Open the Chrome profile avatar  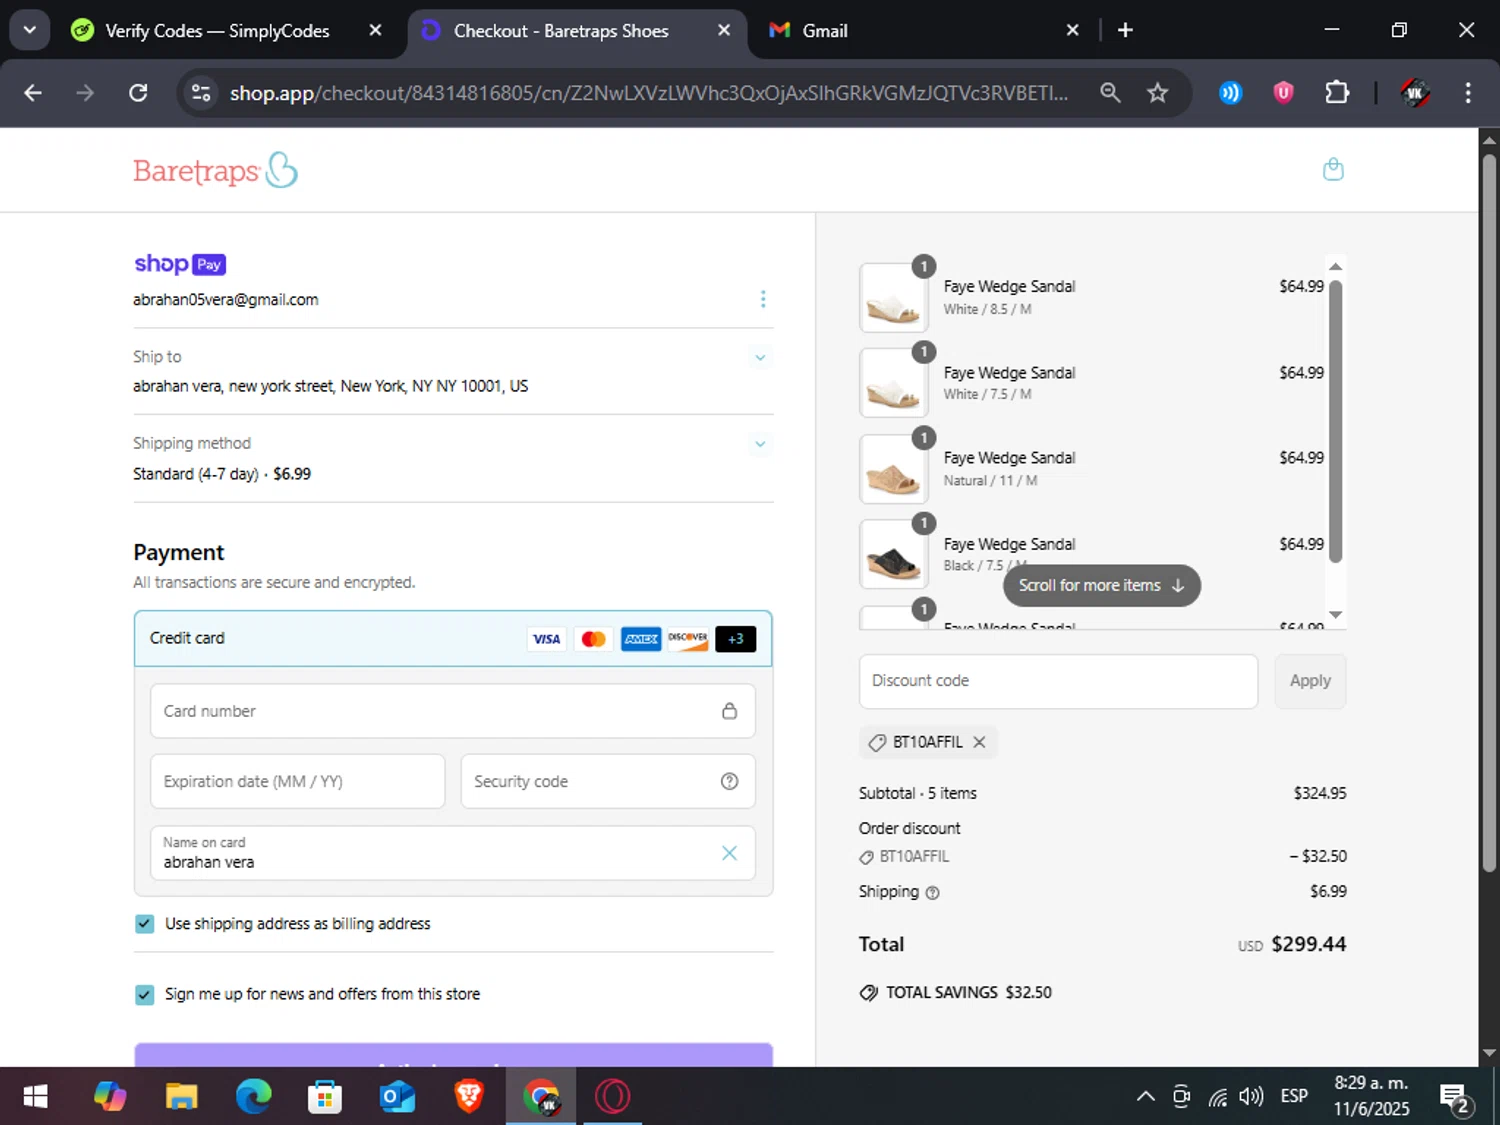[x=1414, y=93]
